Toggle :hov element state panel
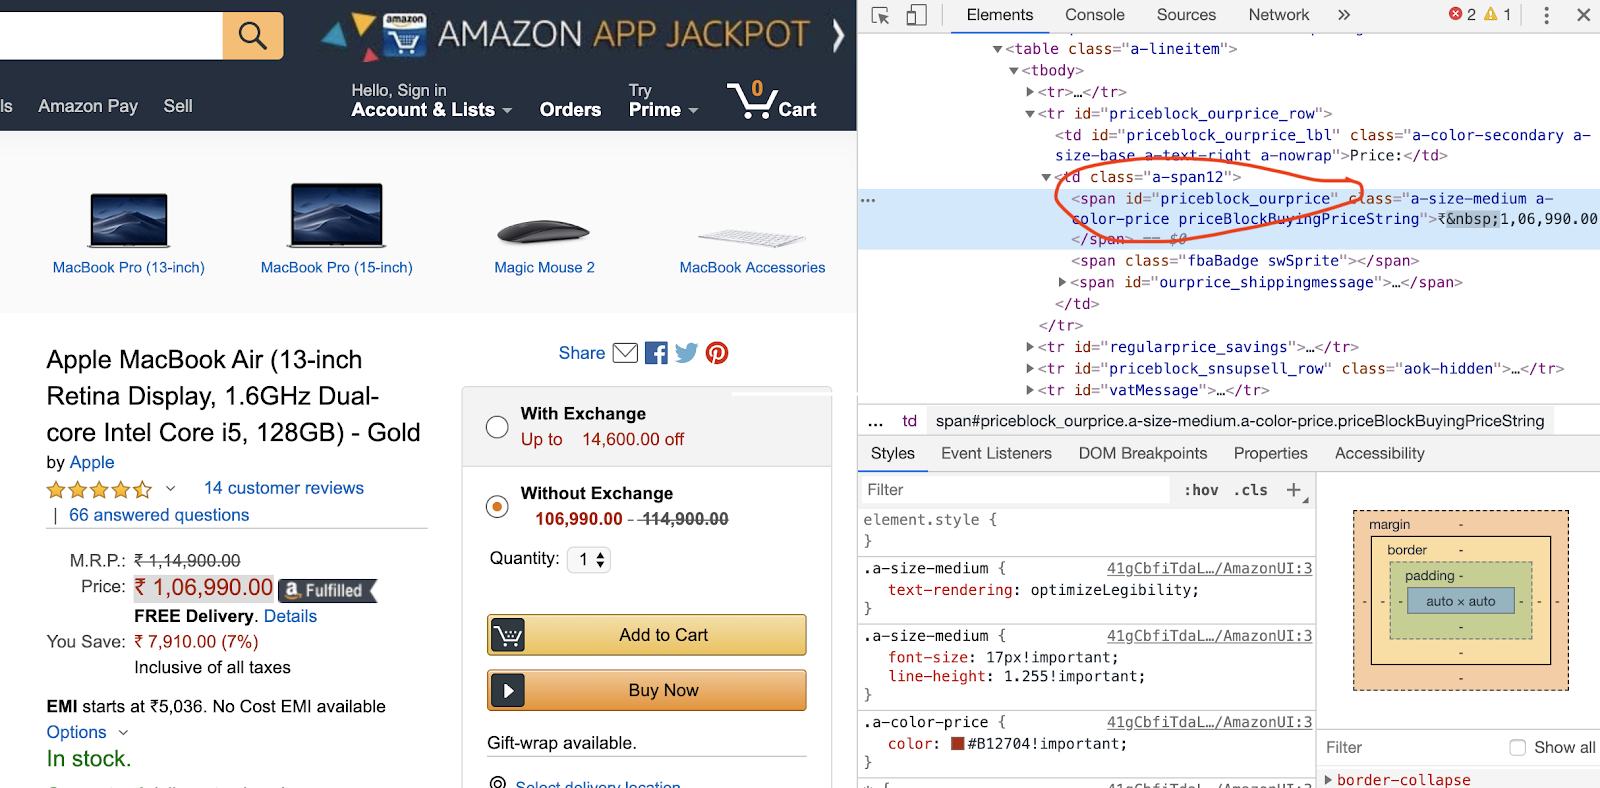1600x788 pixels. (1201, 490)
